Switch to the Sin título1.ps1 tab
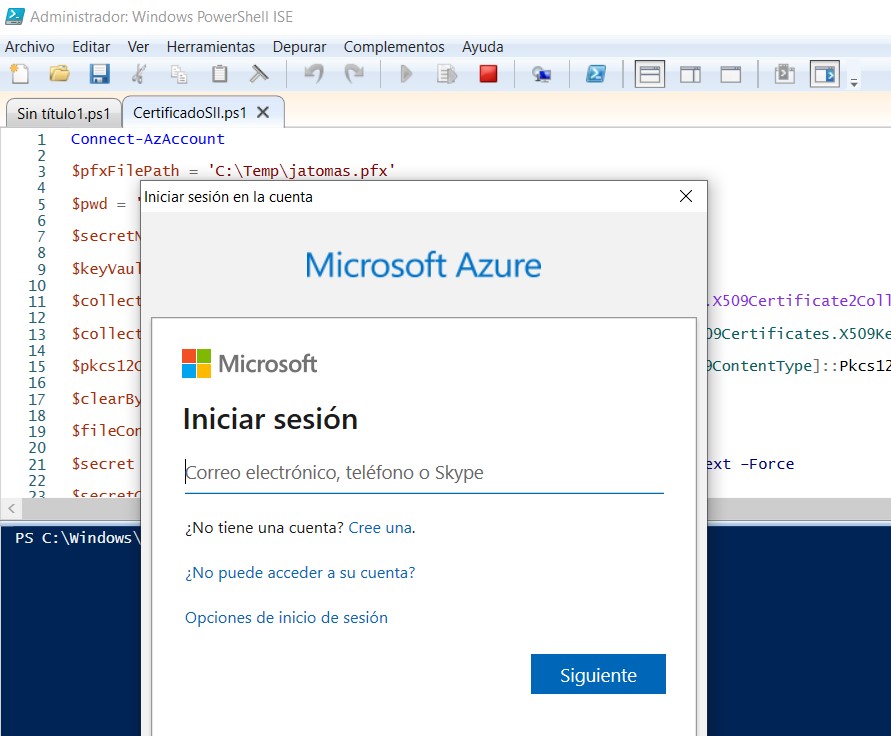The height and width of the screenshot is (736, 891). coord(63,114)
